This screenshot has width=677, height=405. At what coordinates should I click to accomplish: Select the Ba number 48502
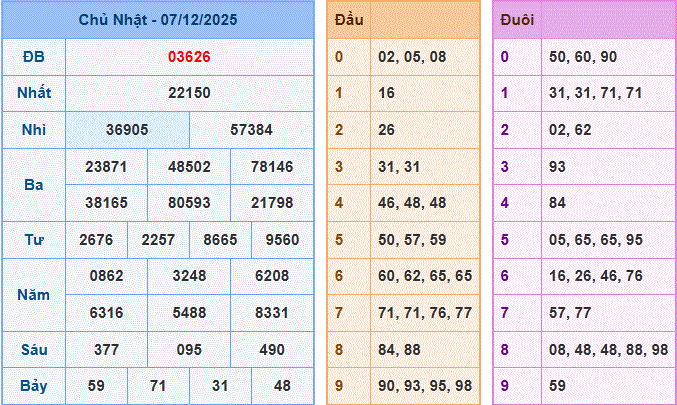(189, 167)
